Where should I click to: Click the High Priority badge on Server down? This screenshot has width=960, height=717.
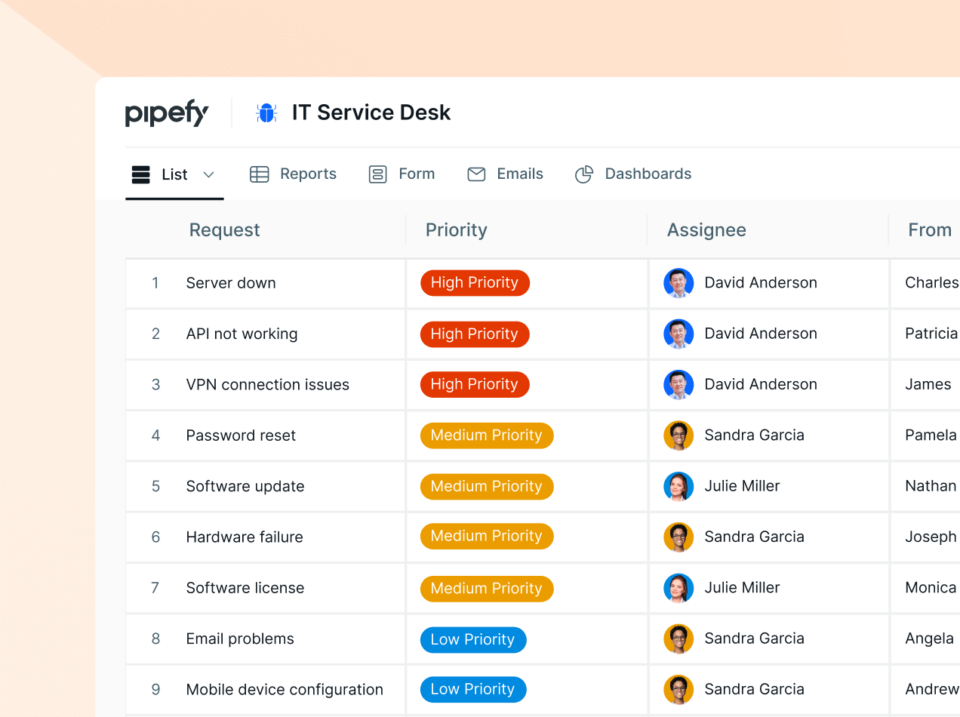click(474, 282)
